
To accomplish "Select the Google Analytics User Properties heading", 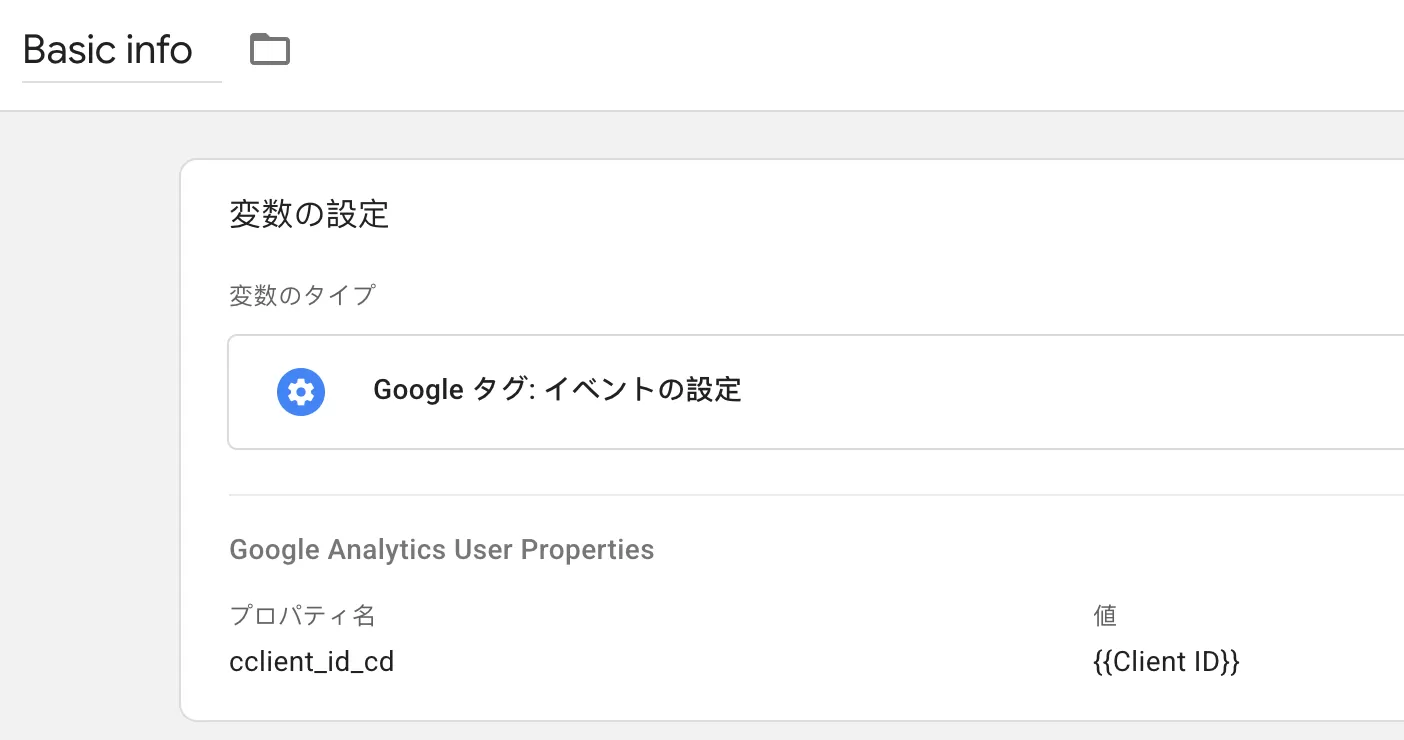I will point(442,550).
